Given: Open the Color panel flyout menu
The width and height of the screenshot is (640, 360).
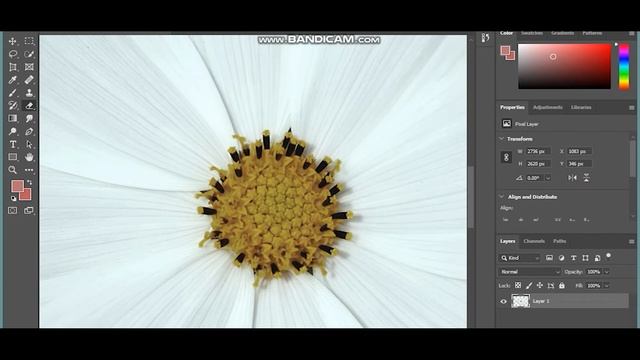Looking at the screenshot, I should point(631,33).
